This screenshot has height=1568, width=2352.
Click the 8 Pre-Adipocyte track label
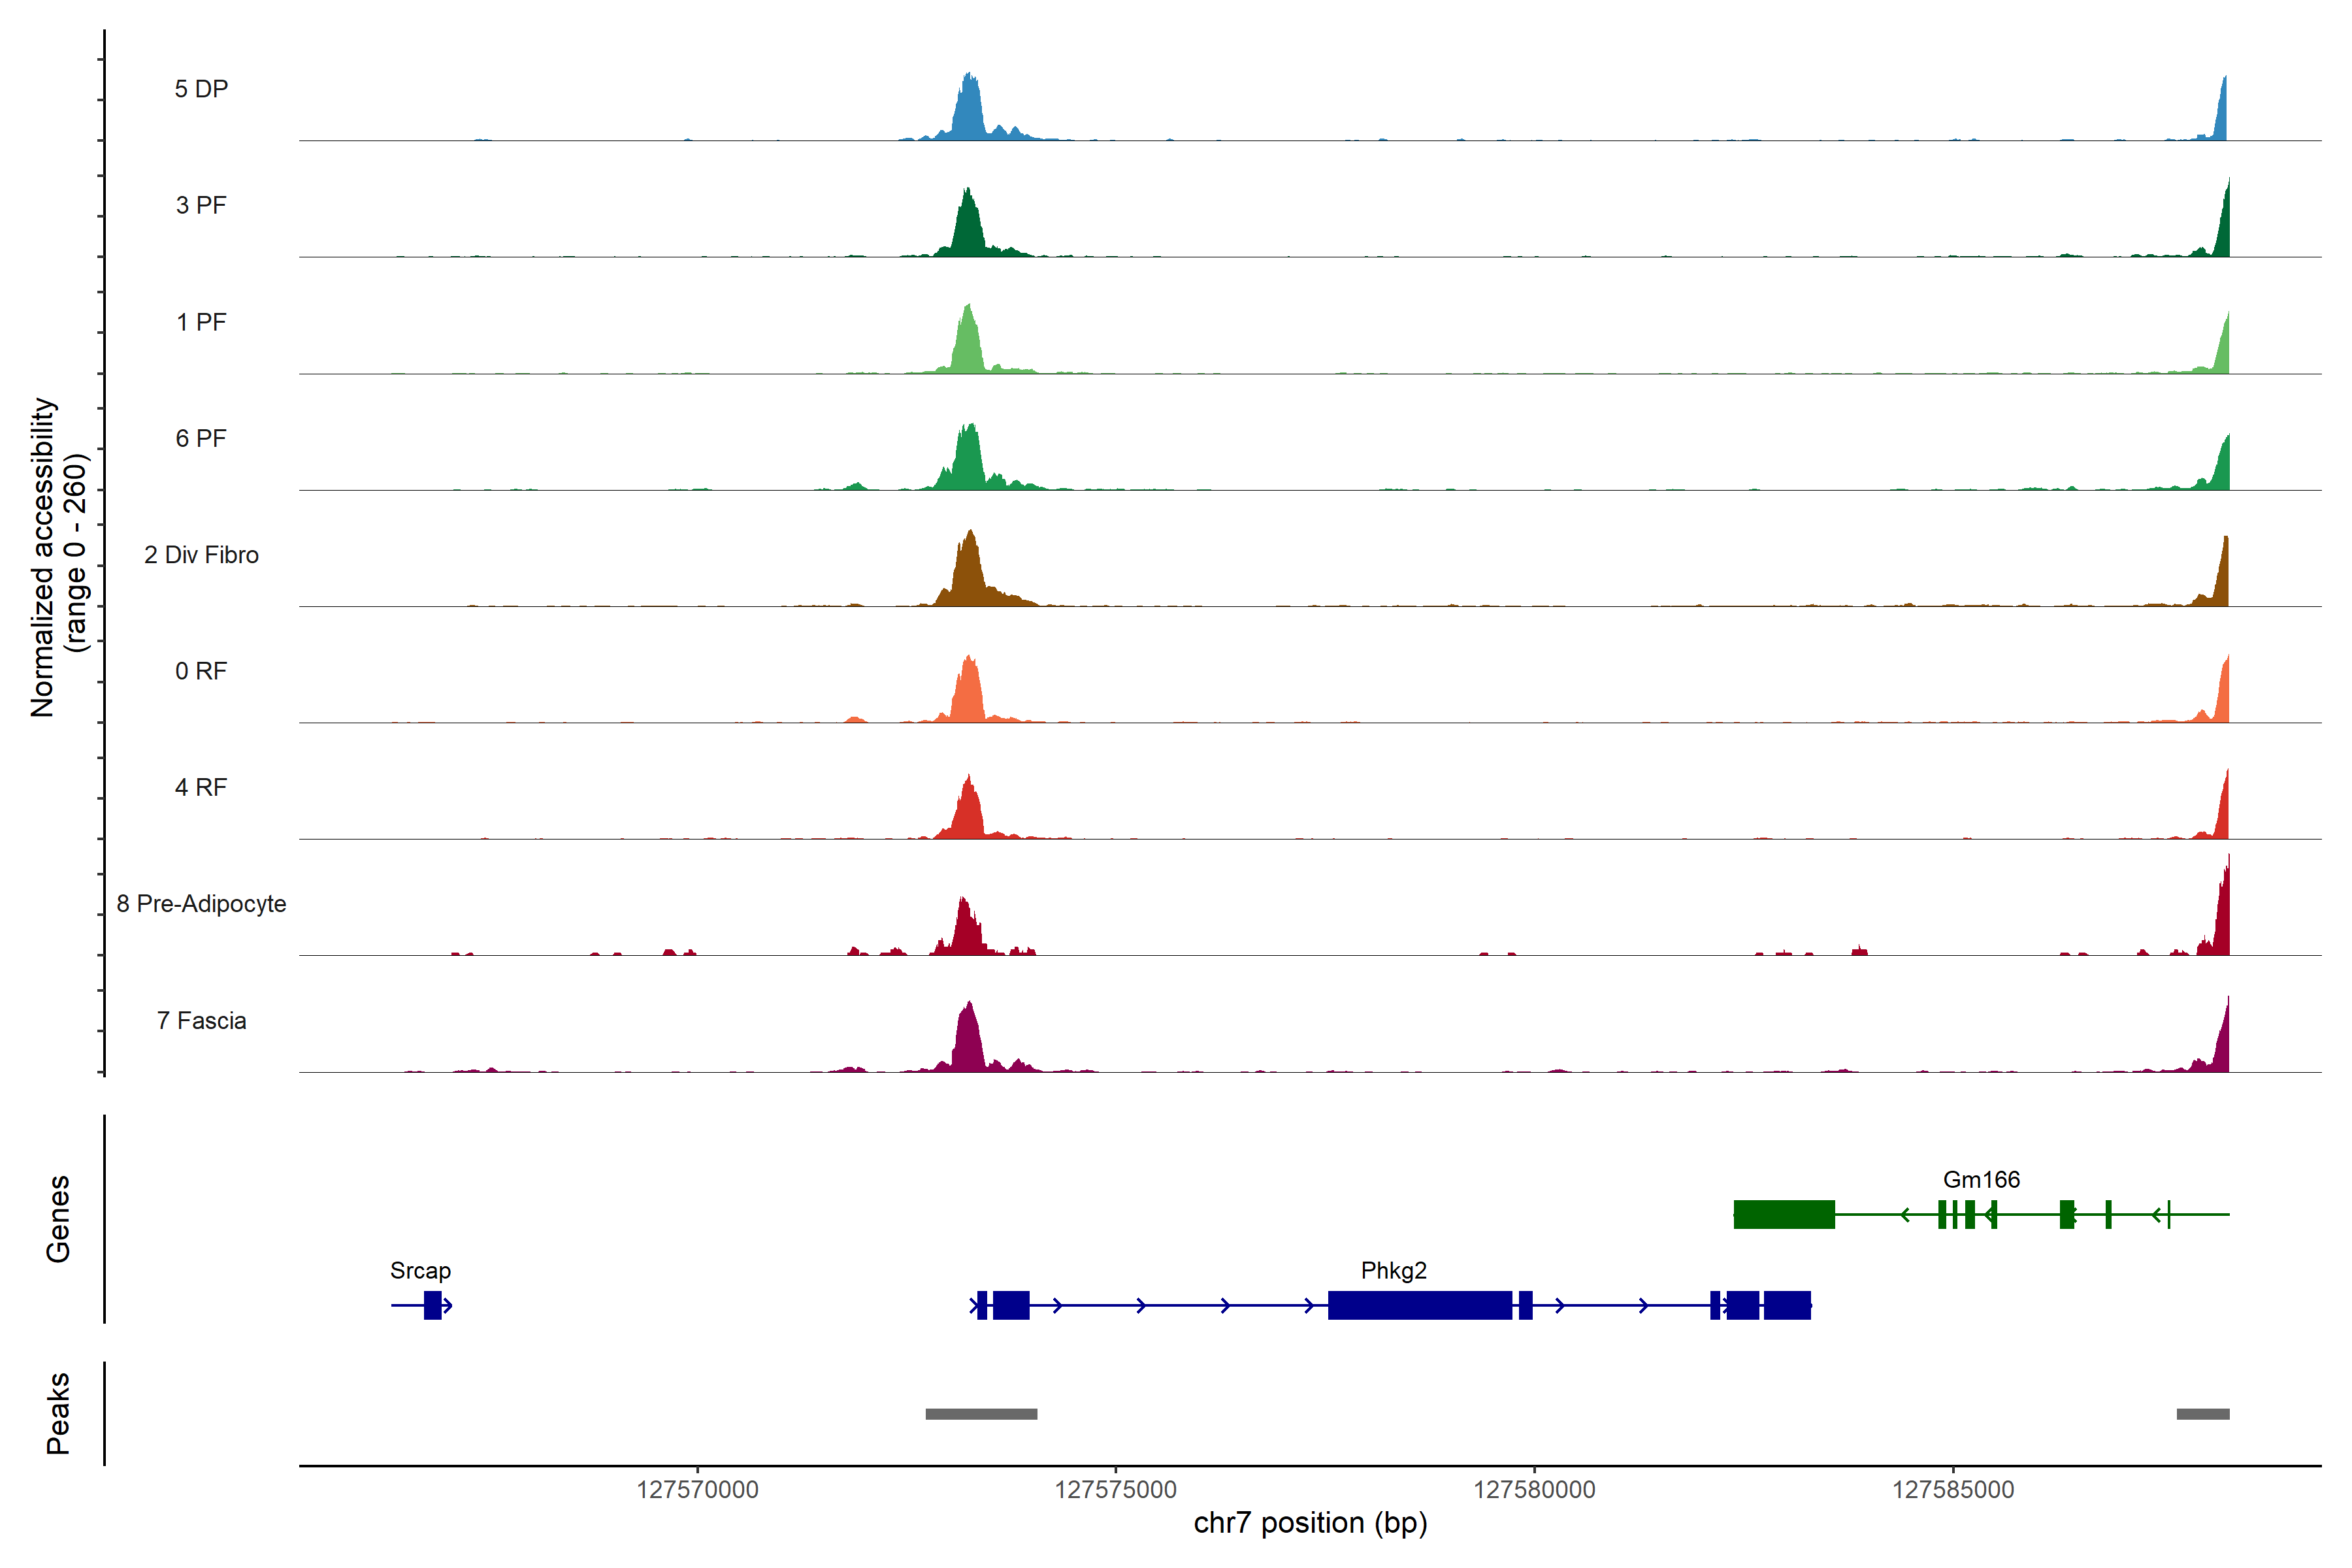pos(201,903)
